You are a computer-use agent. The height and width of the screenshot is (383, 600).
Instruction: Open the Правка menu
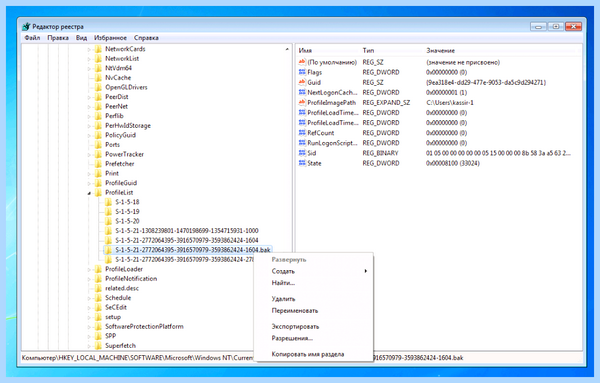(x=58, y=38)
